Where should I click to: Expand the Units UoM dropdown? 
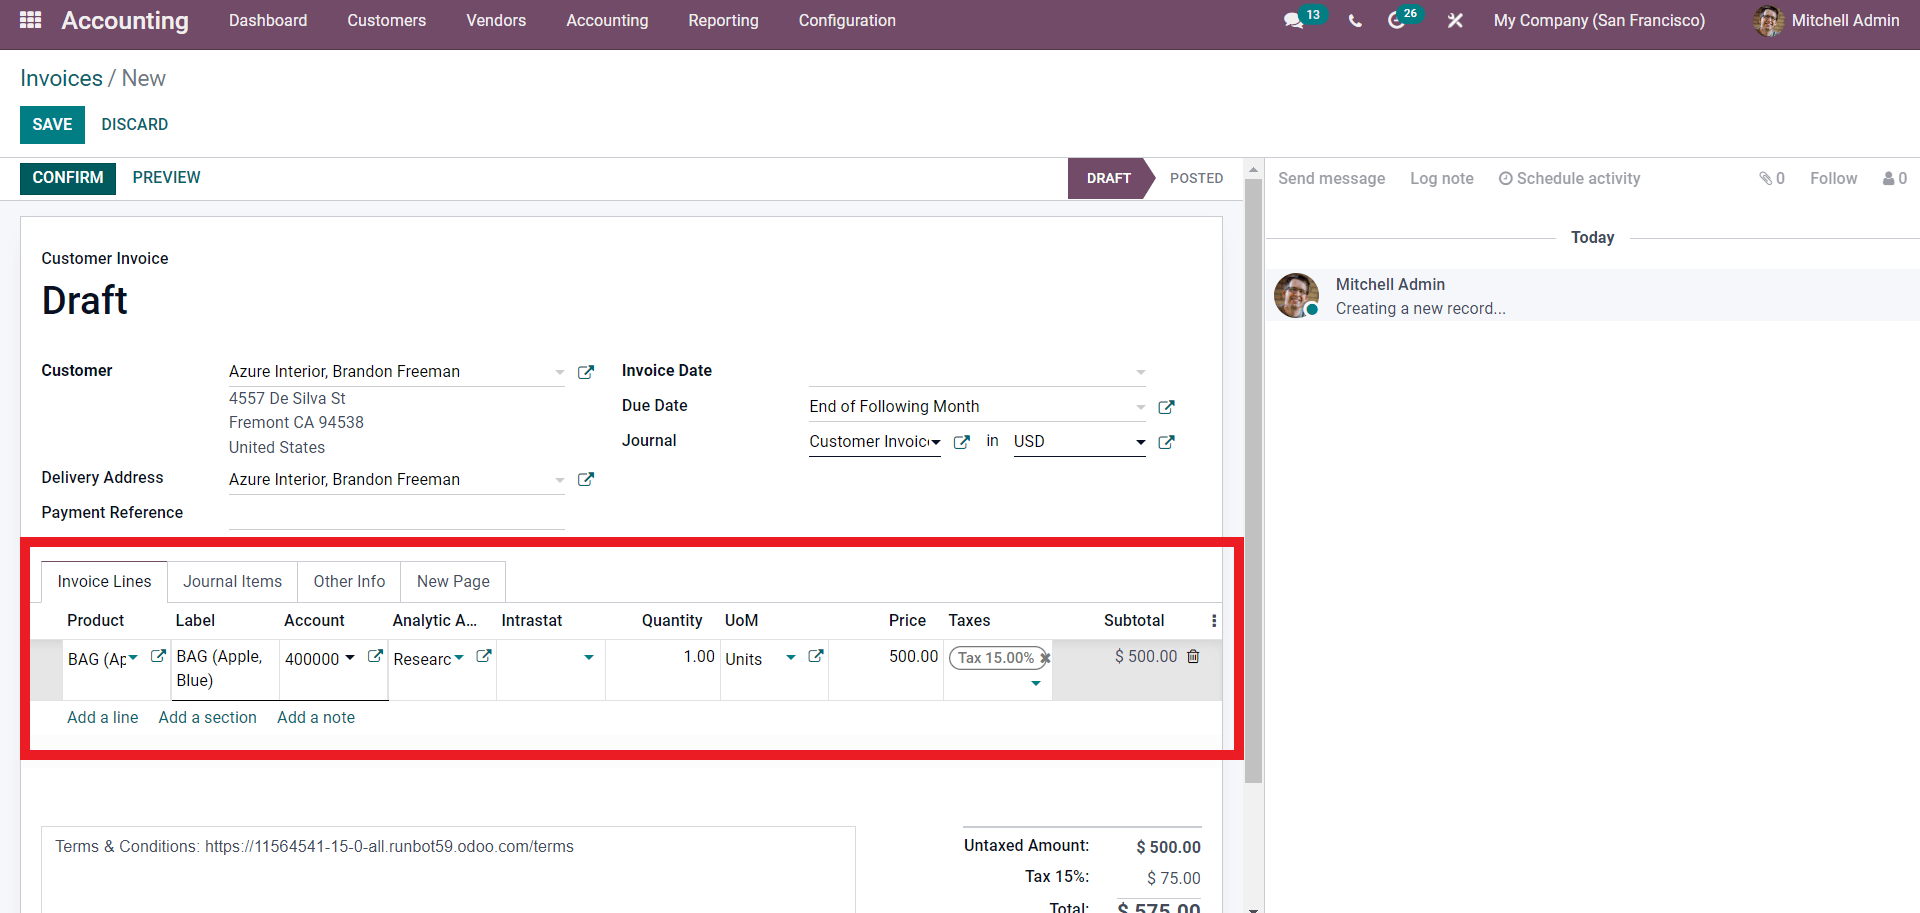pos(791,658)
